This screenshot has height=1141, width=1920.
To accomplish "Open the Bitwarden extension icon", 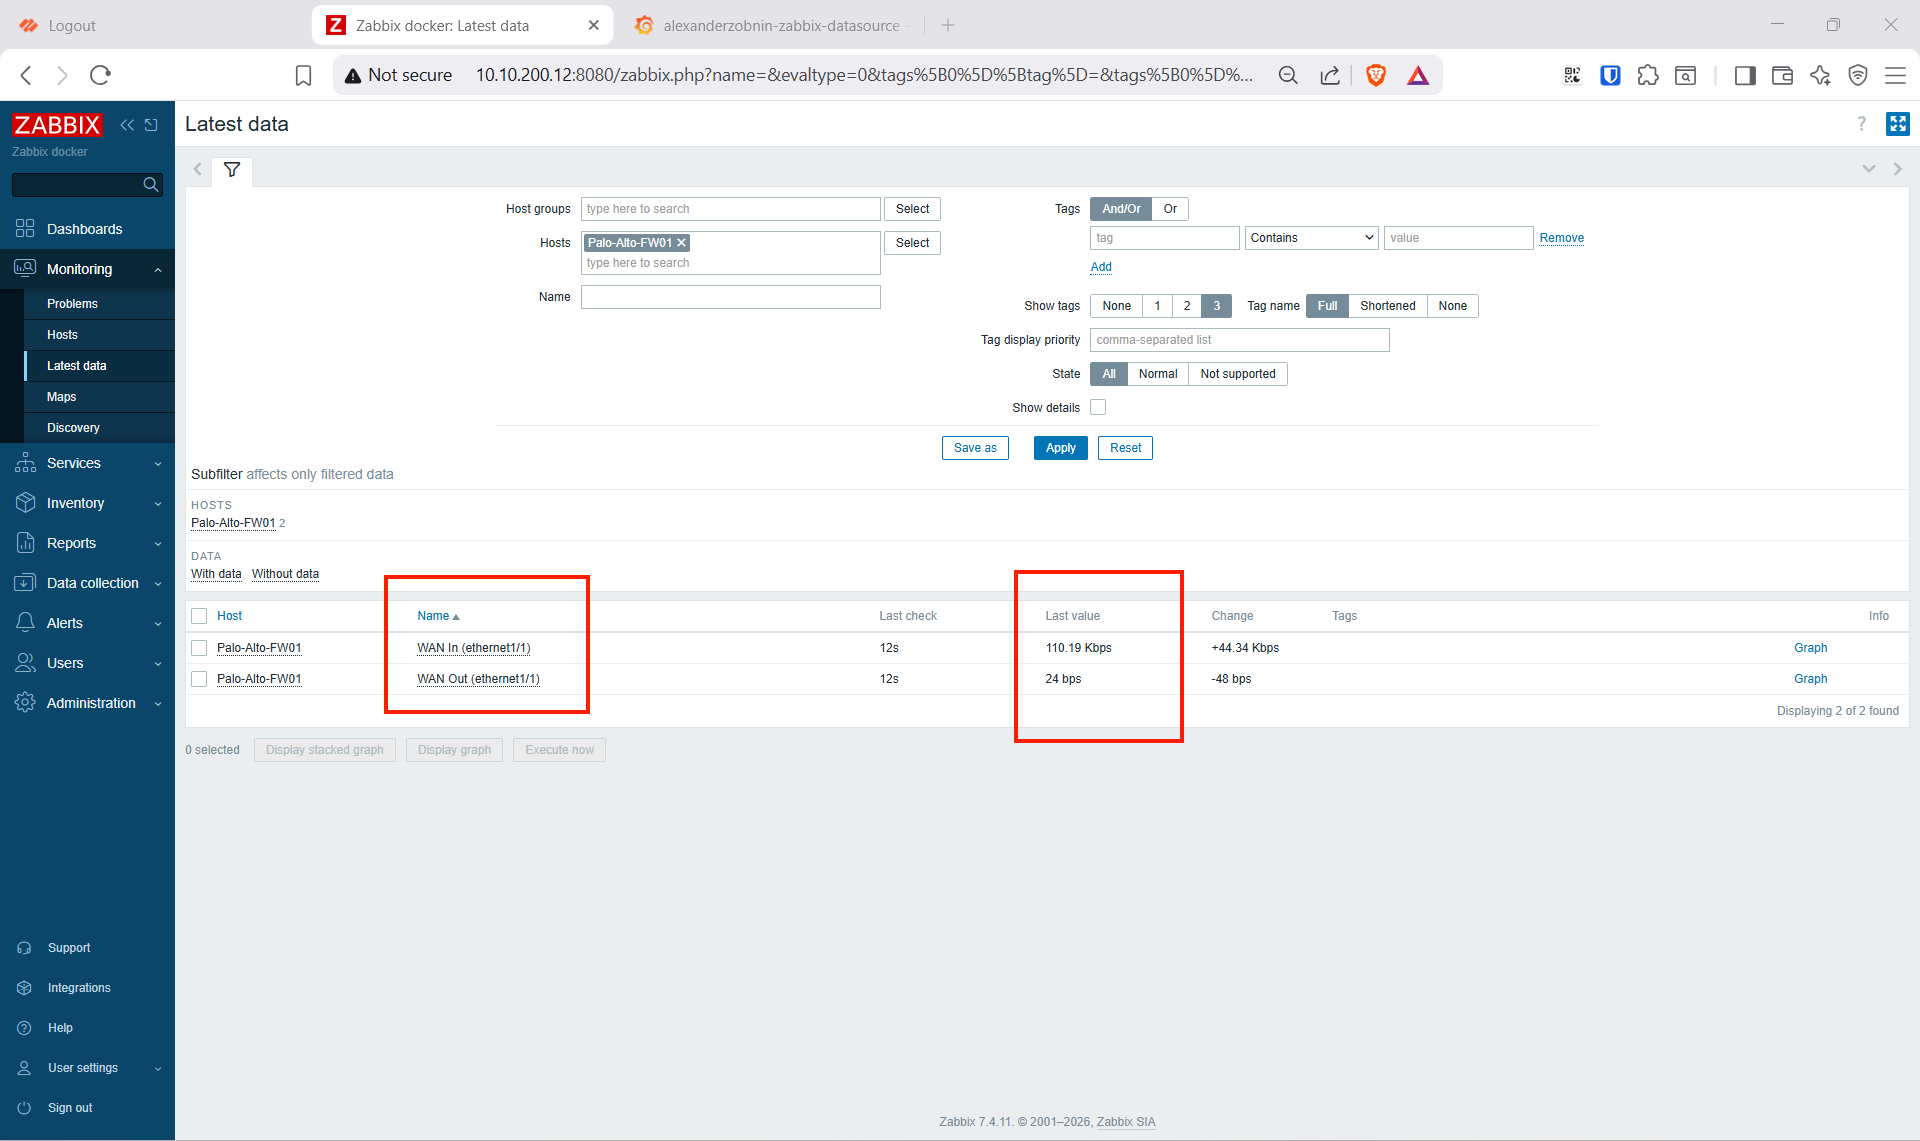I will [1610, 75].
